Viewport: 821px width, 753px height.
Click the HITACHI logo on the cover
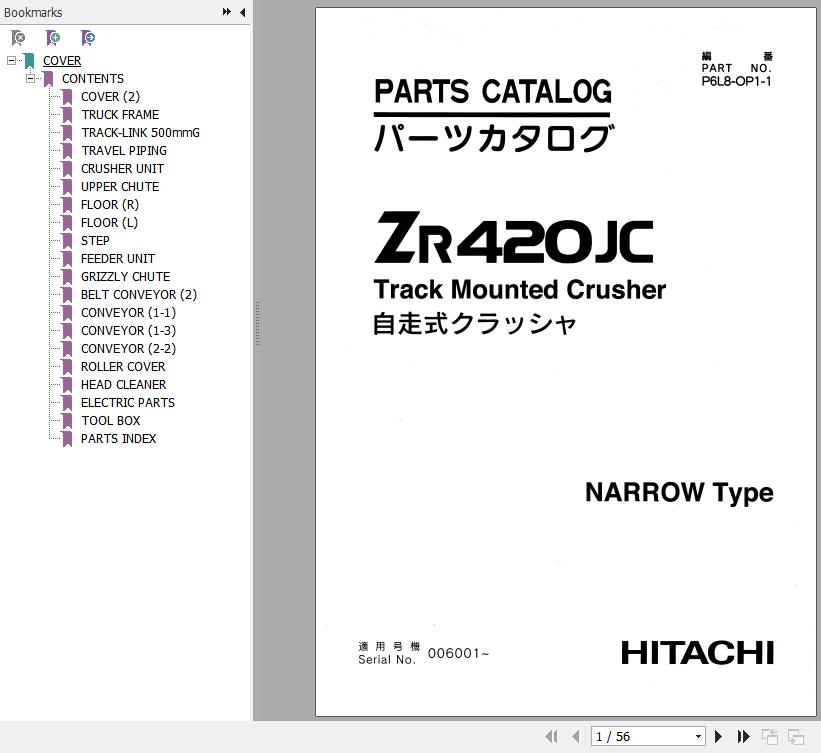click(697, 652)
